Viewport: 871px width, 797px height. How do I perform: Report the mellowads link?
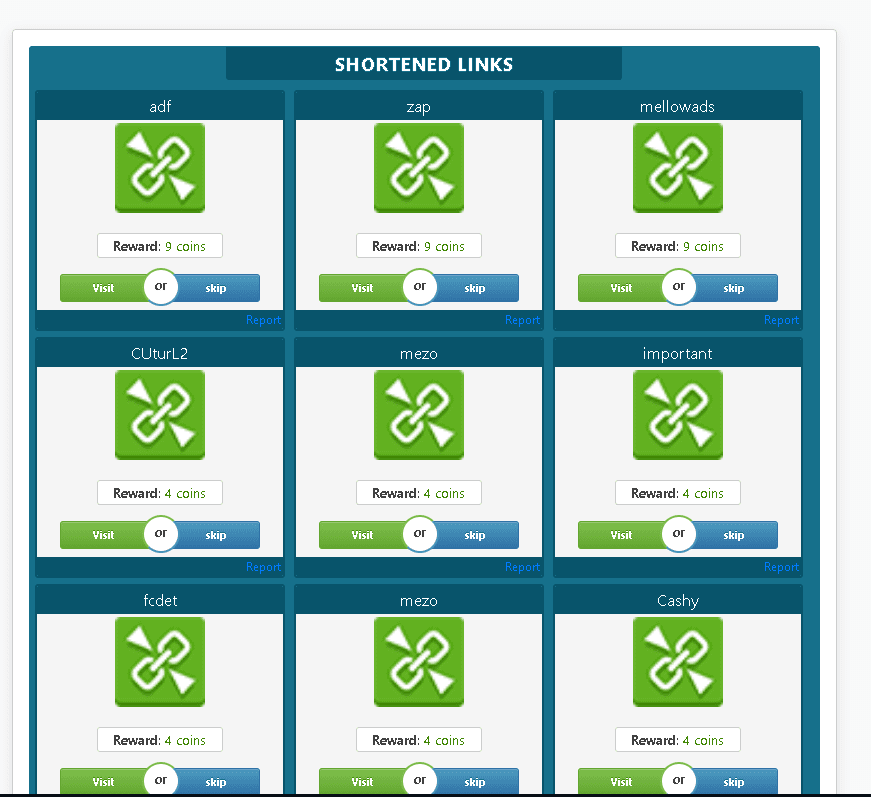(781, 320)
